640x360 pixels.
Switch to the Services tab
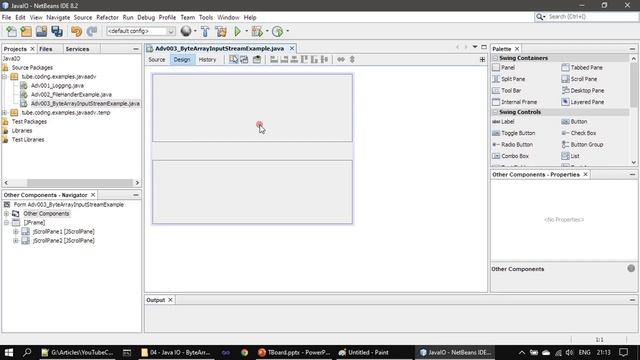[x=77, y=49]
